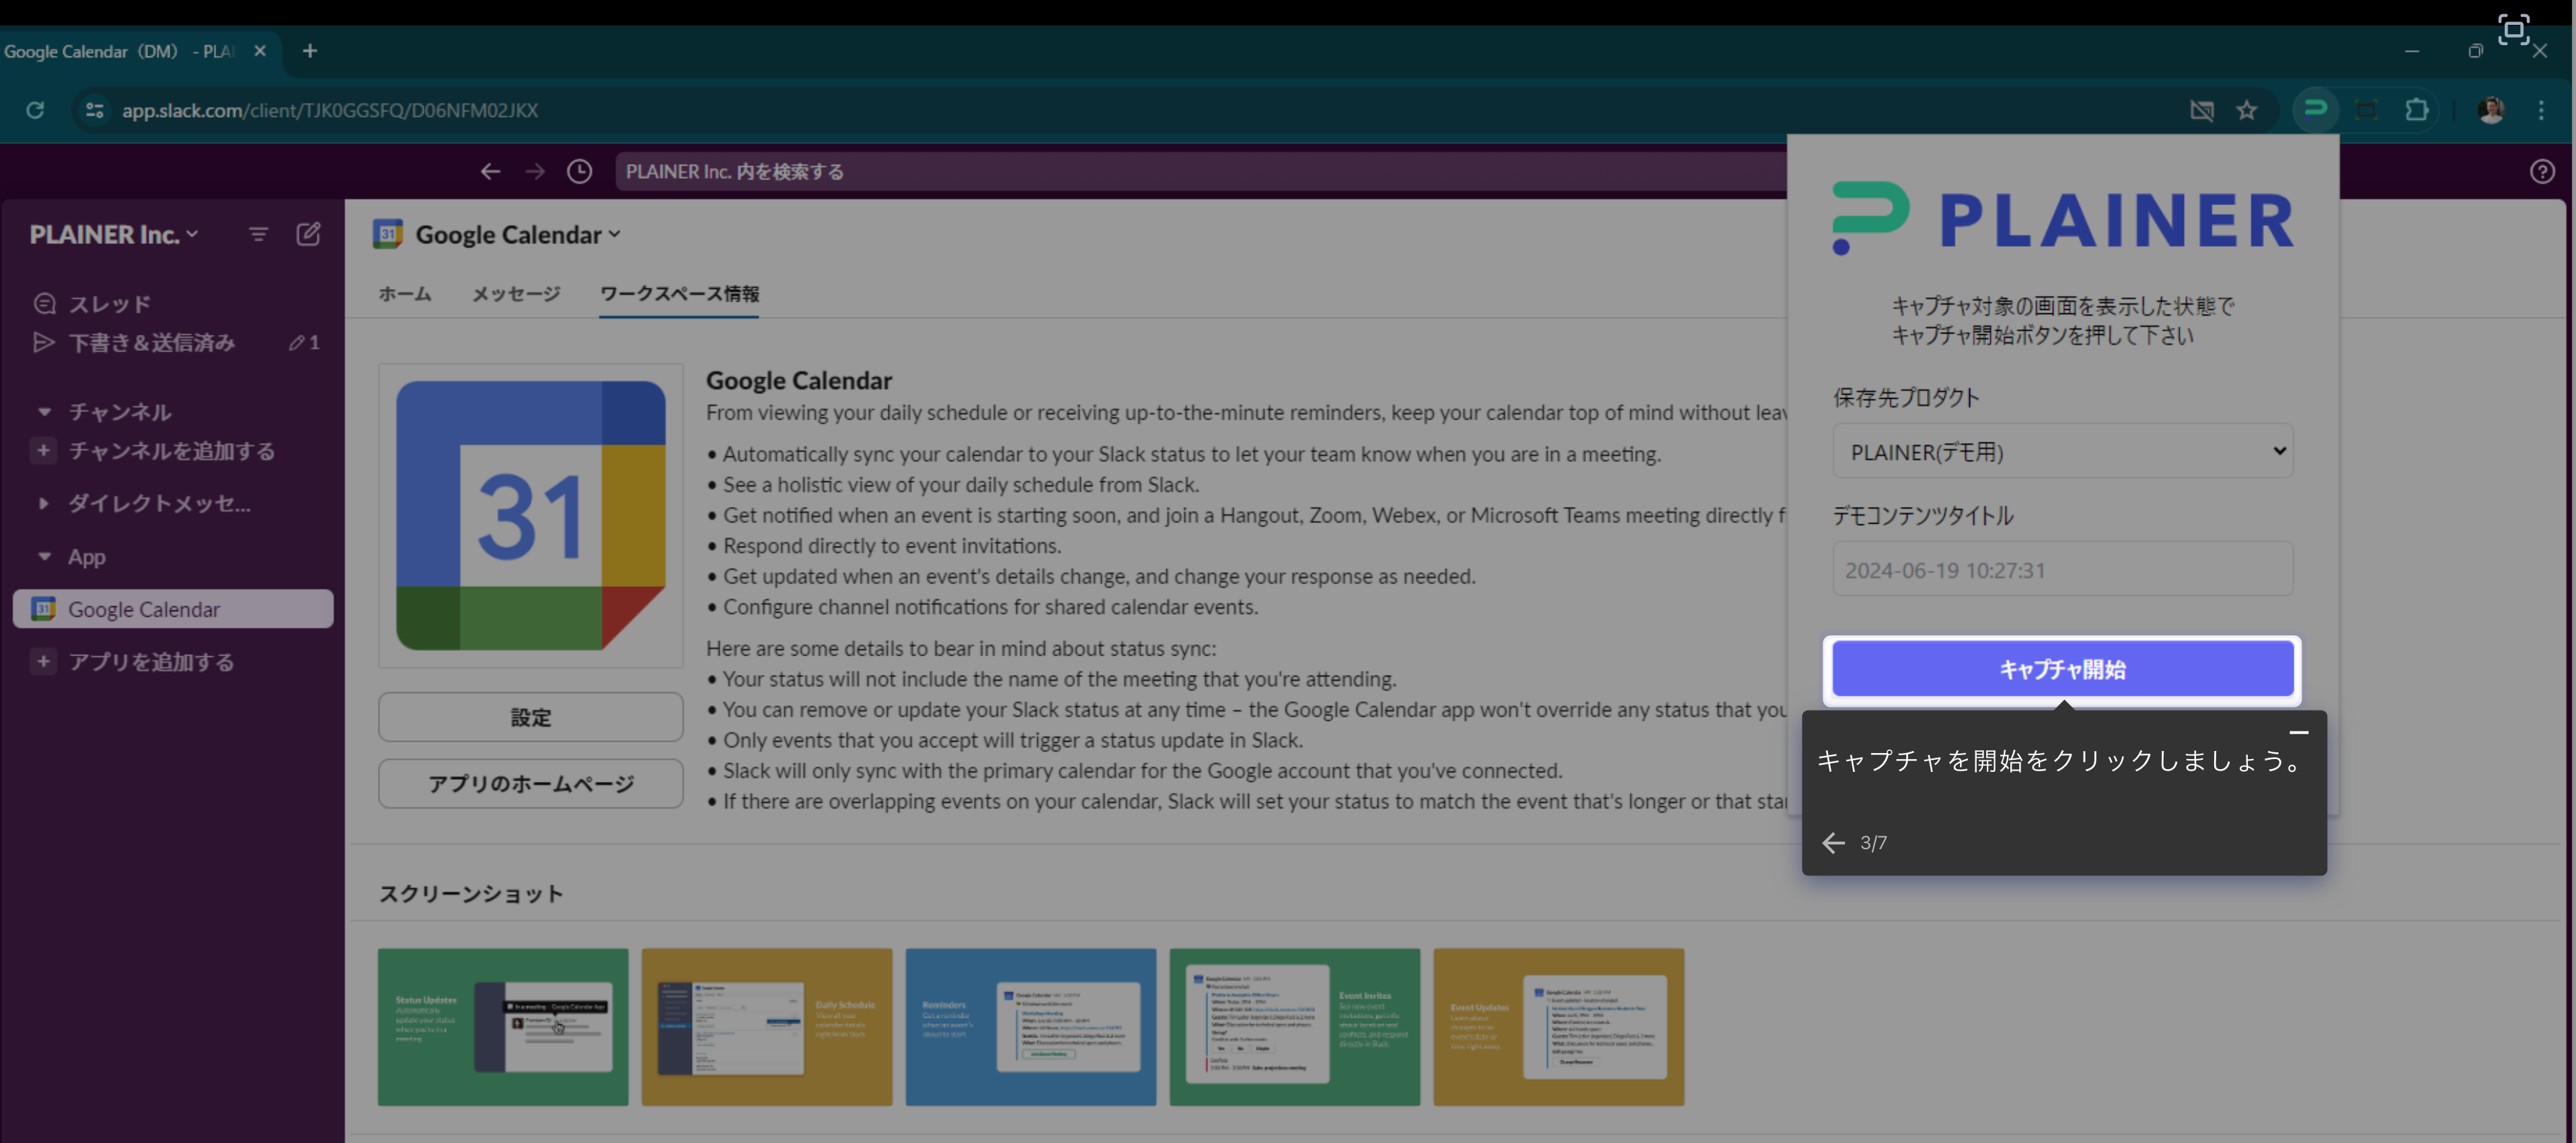Expand the PLAINER Inc. workspace menu
The width and height of the screenshot is (2576, 1143).
click(113, 234)
